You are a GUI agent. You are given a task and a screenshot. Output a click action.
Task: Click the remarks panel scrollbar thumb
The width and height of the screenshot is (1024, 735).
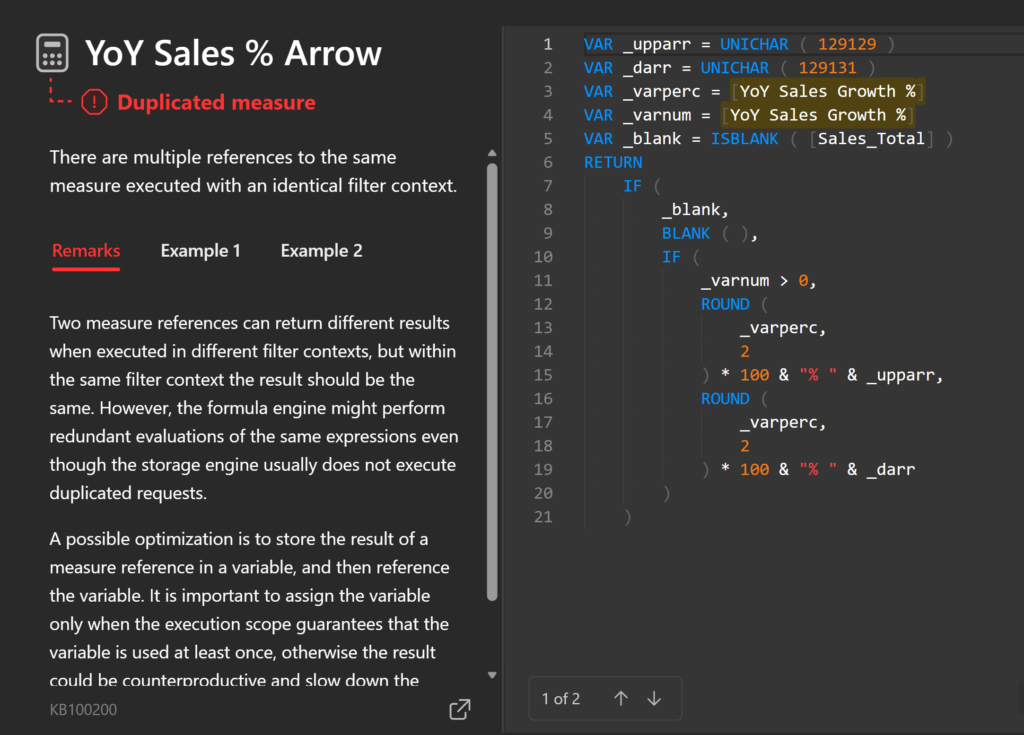[x=491, y=380]
